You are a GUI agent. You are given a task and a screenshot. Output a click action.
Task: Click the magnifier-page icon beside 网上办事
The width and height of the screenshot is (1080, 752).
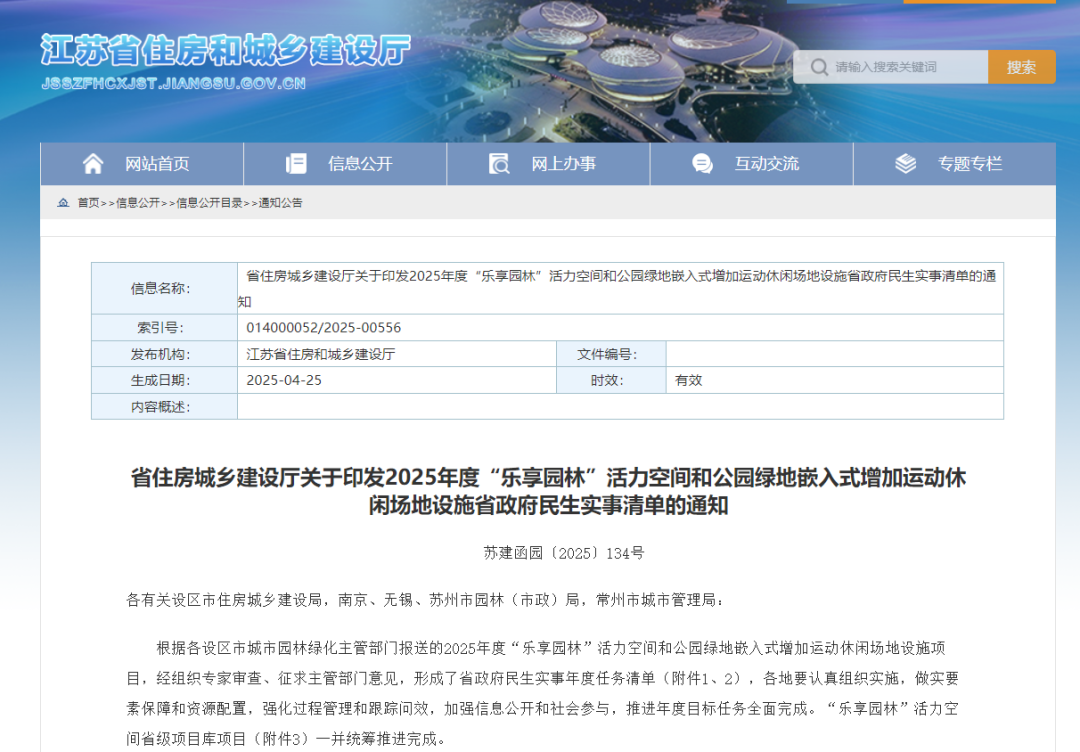coord(499,164)
